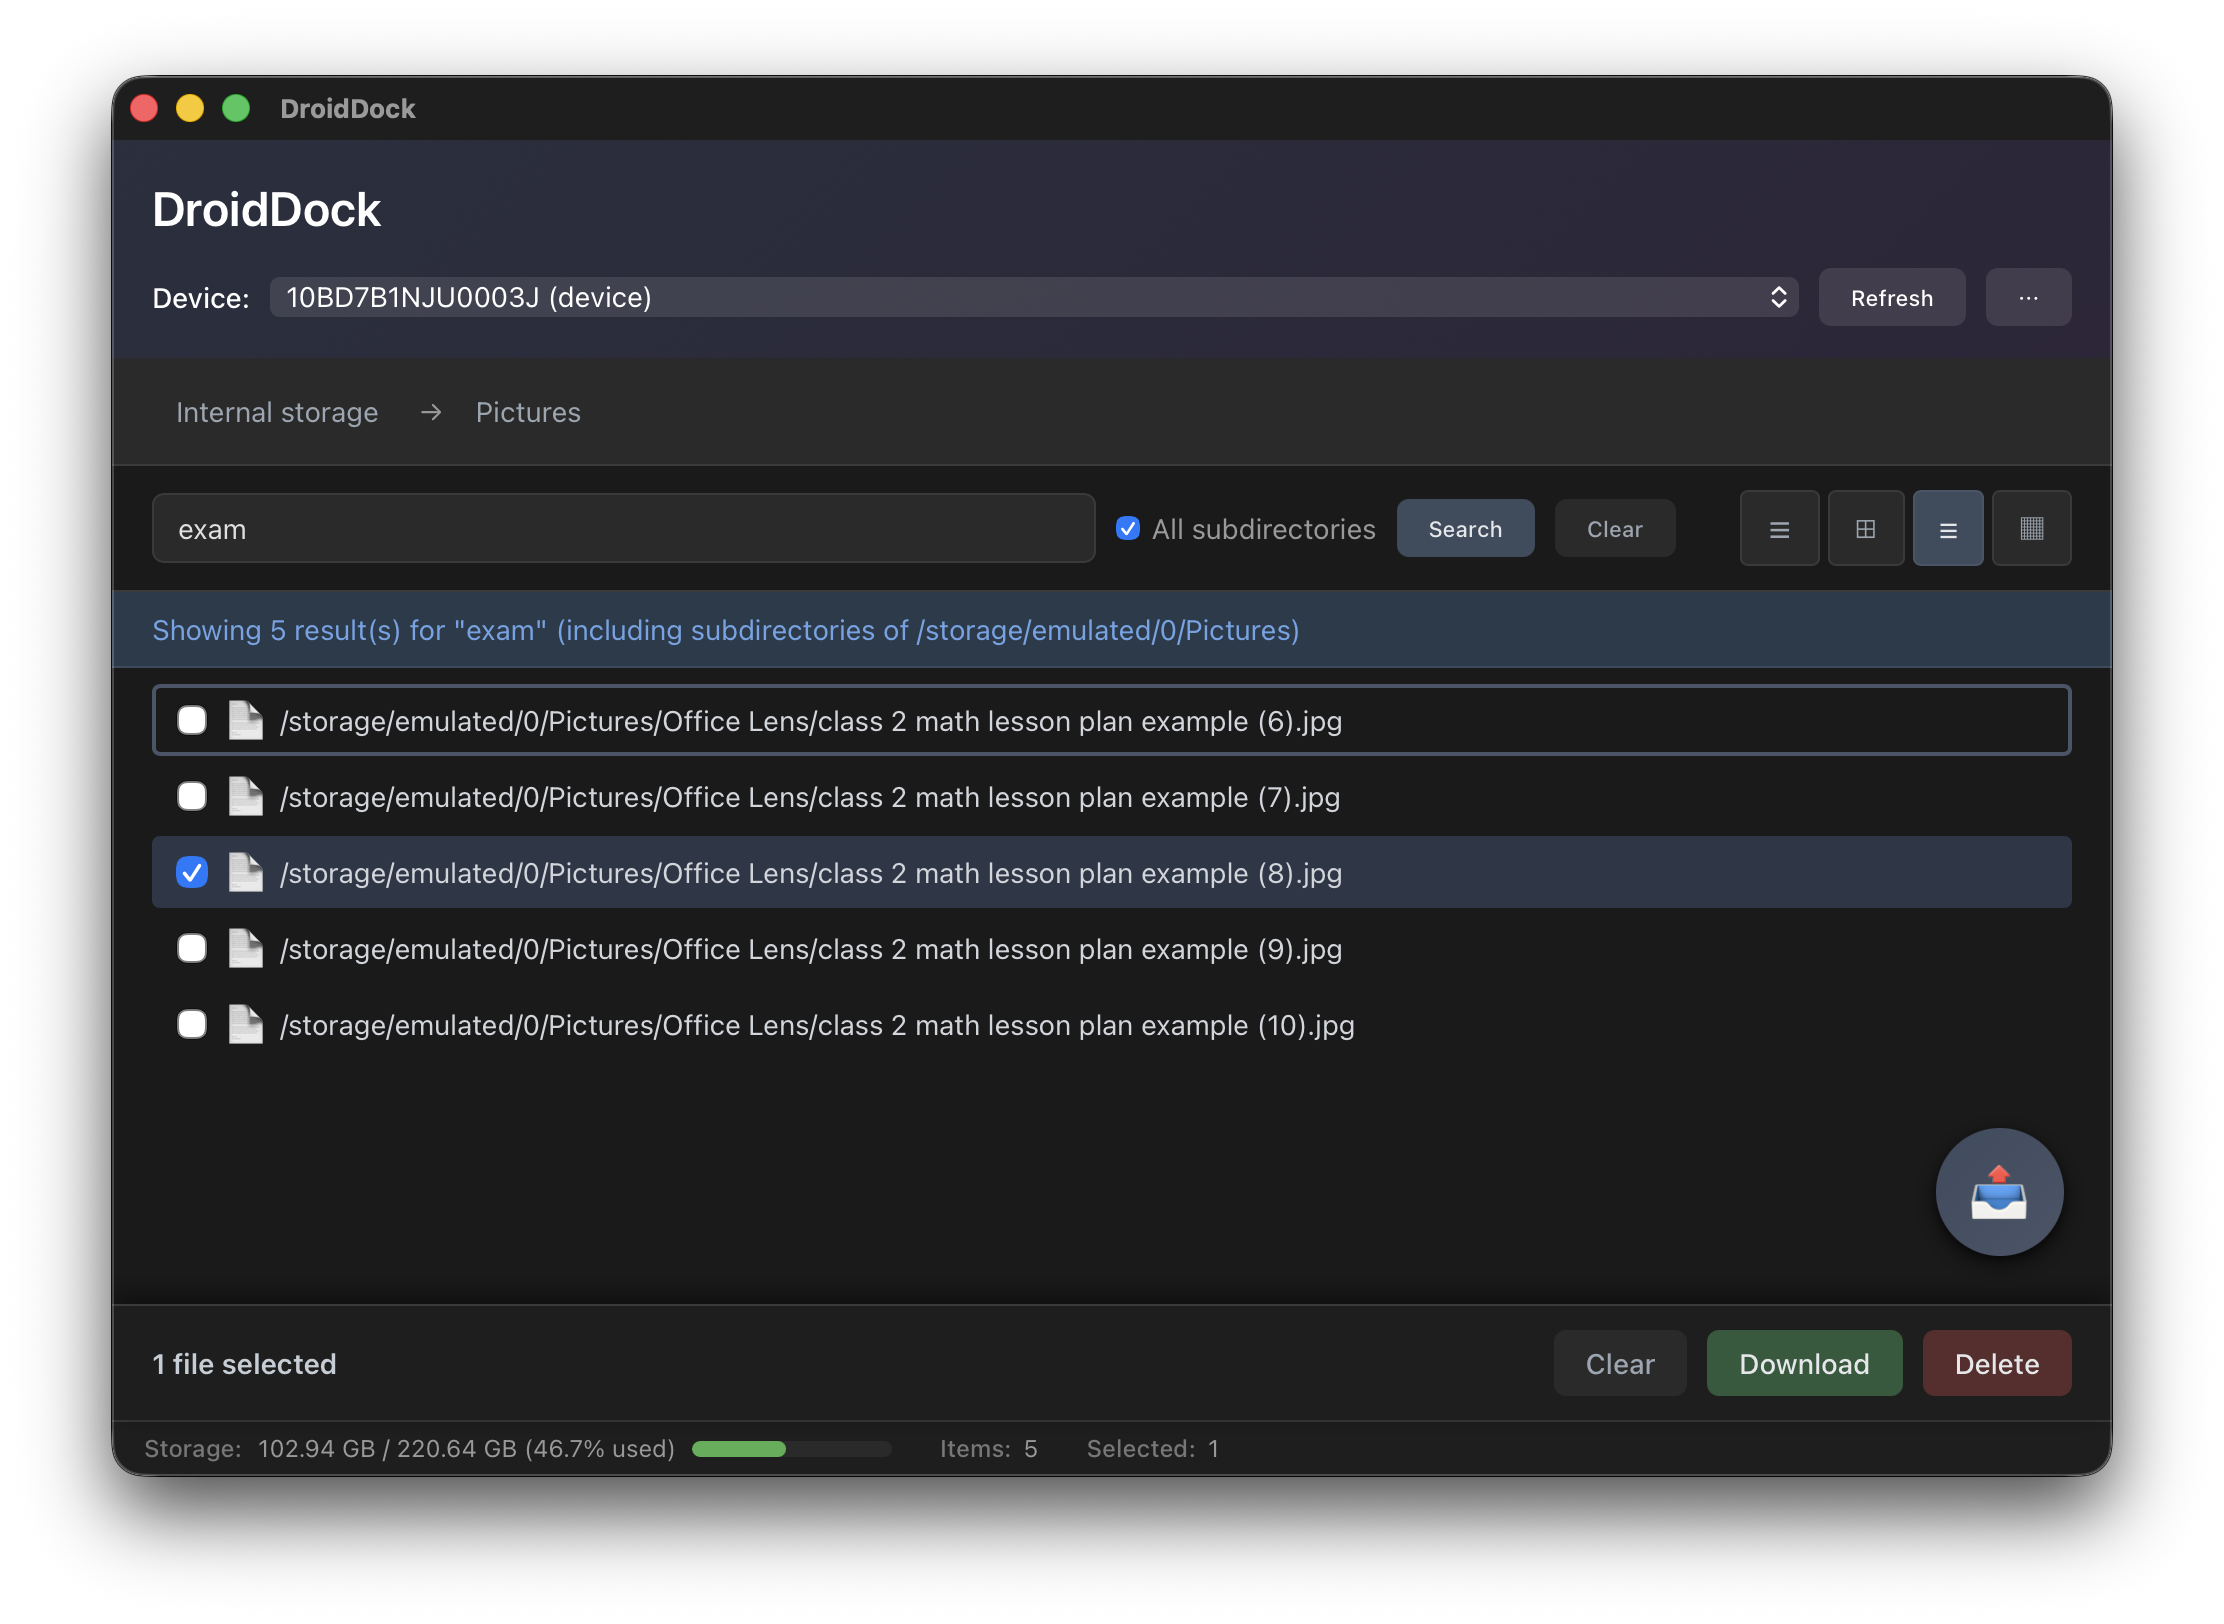Click the floating upload tray icon
The width and height of the screenshot is (2224, 1624).
tap(1998, 1191)
